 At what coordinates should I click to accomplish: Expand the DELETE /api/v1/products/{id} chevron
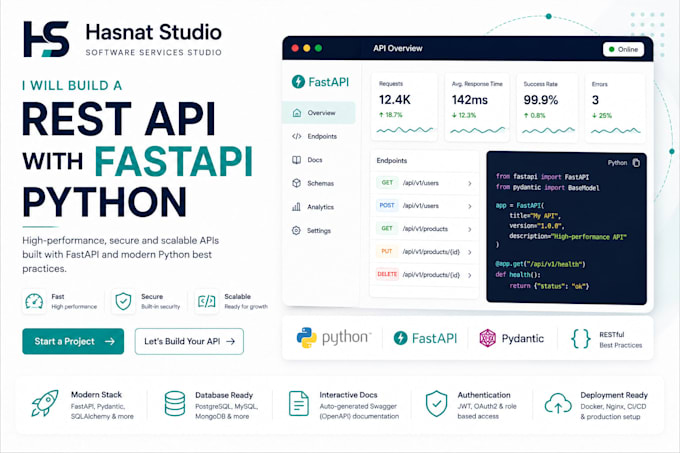point(470,275)
